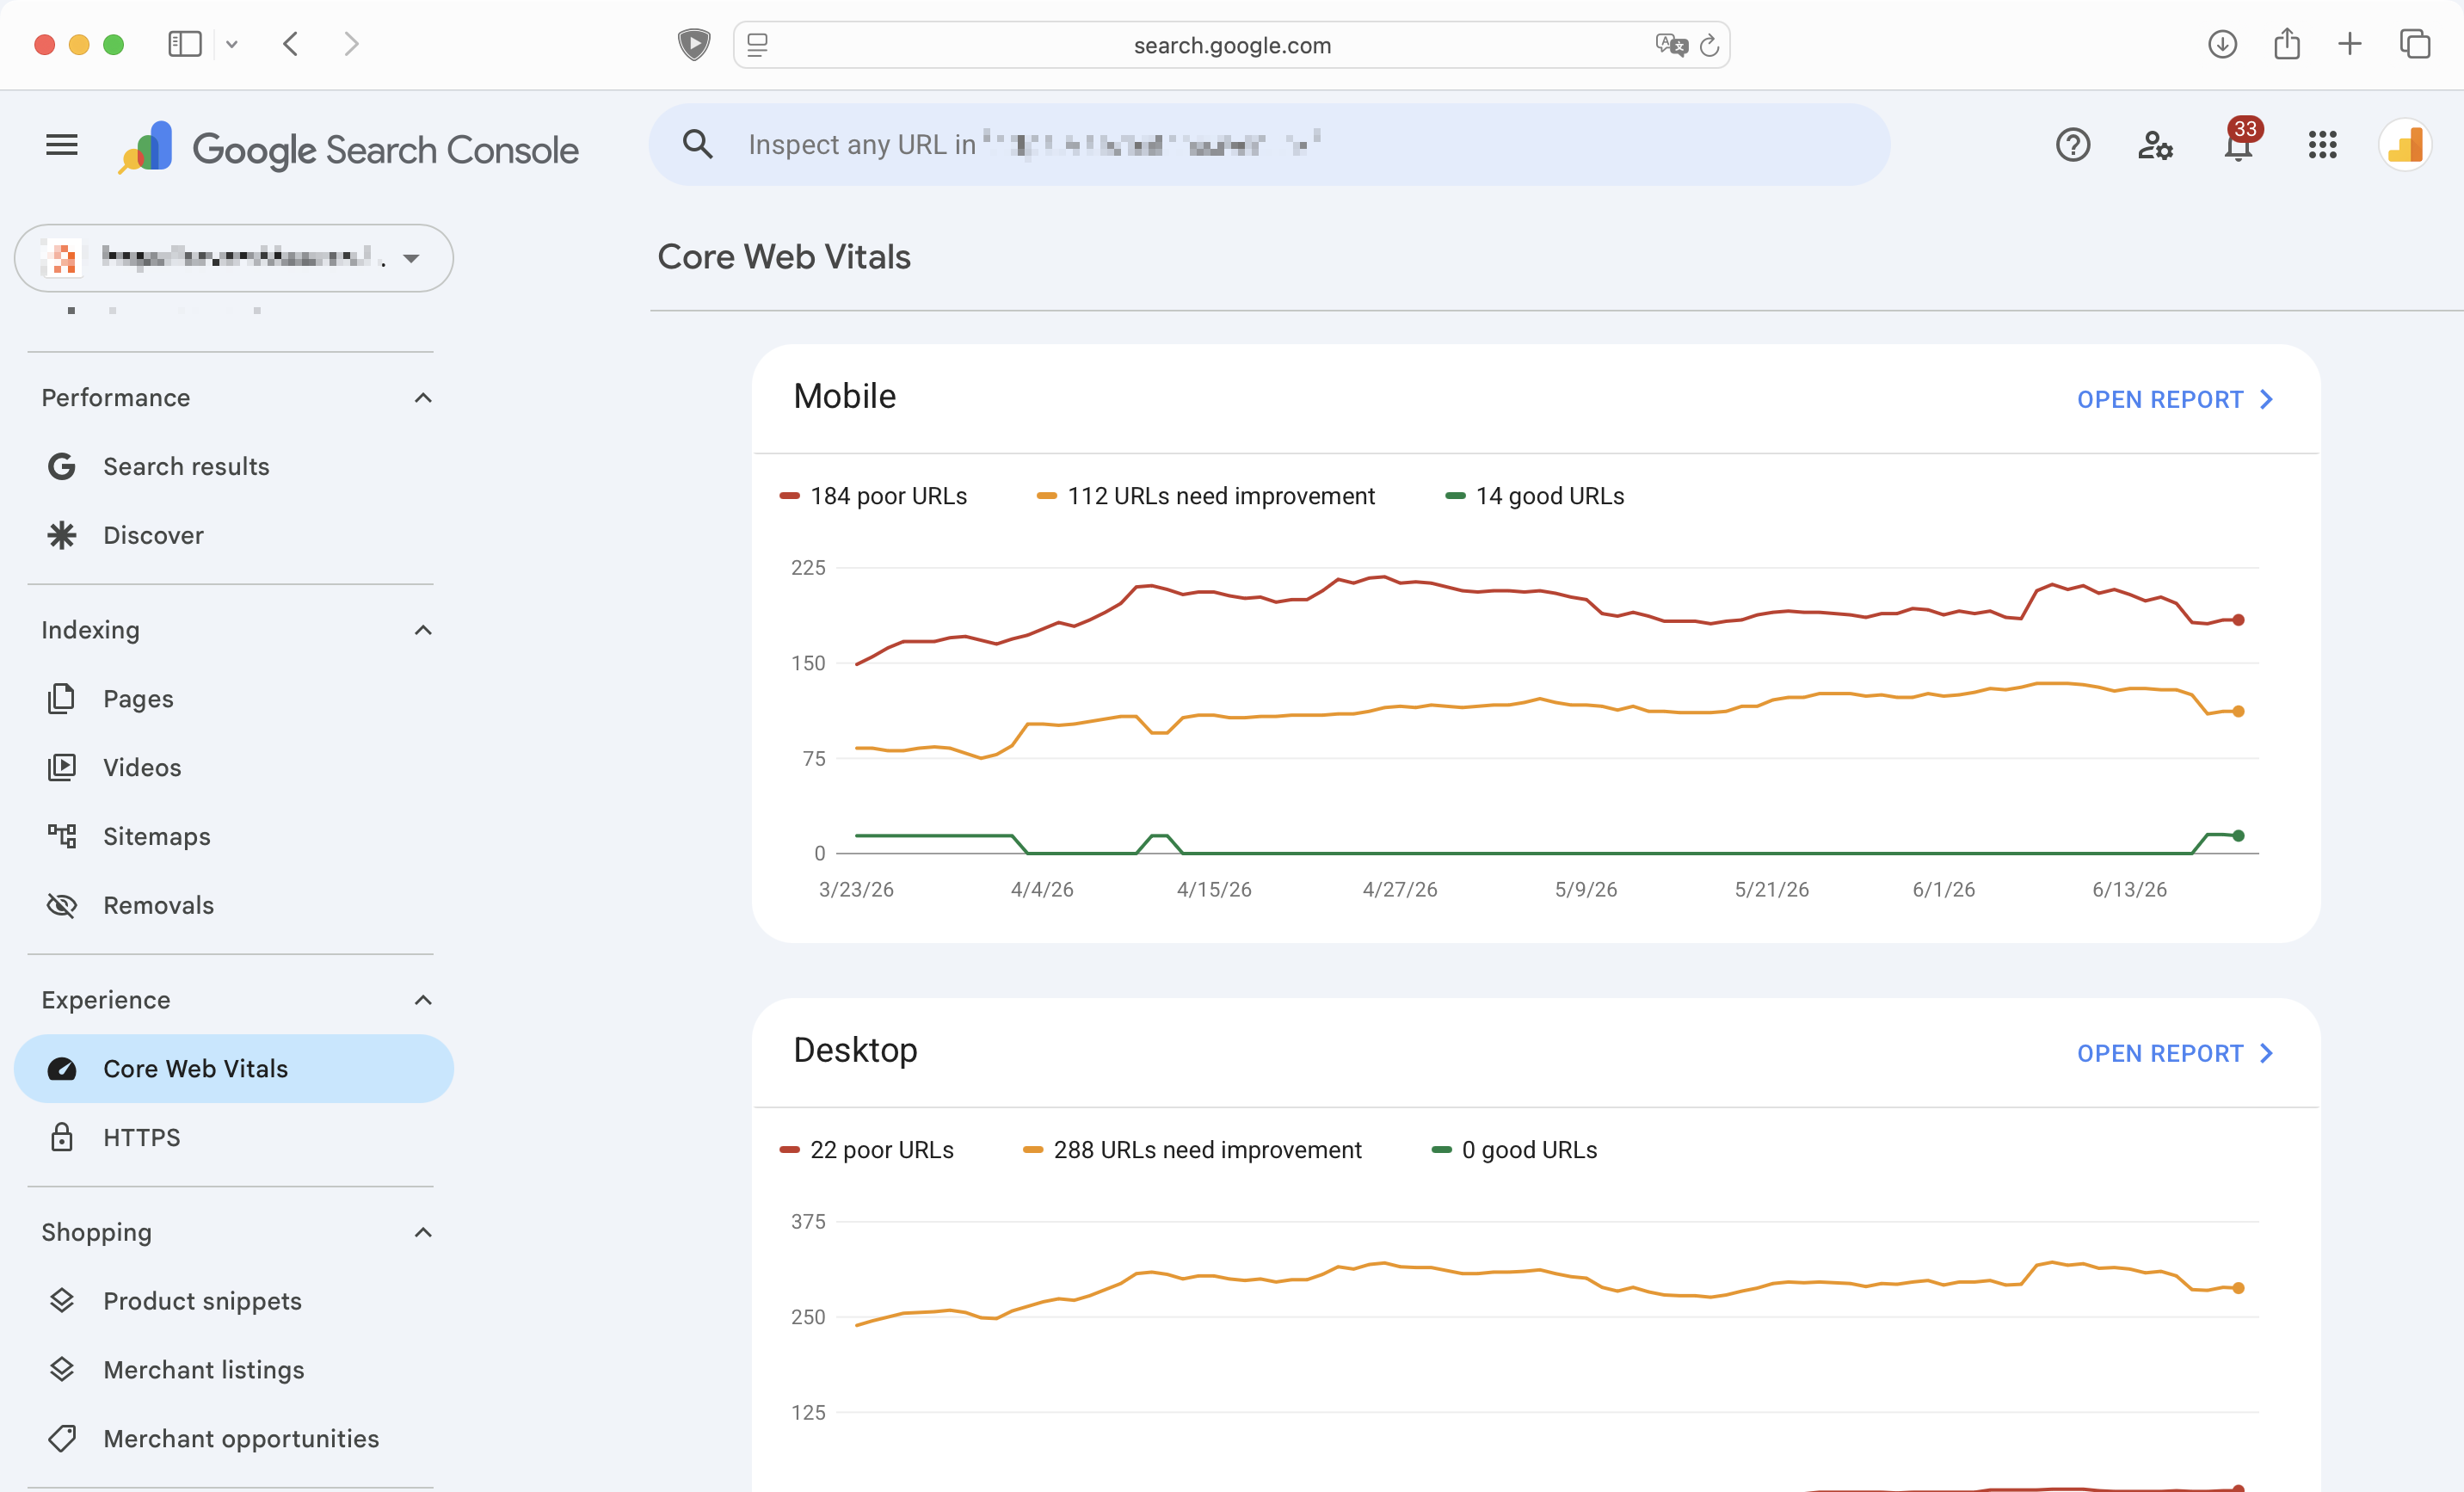
Task: Open Product snippets report
Action: (234, 1300)
